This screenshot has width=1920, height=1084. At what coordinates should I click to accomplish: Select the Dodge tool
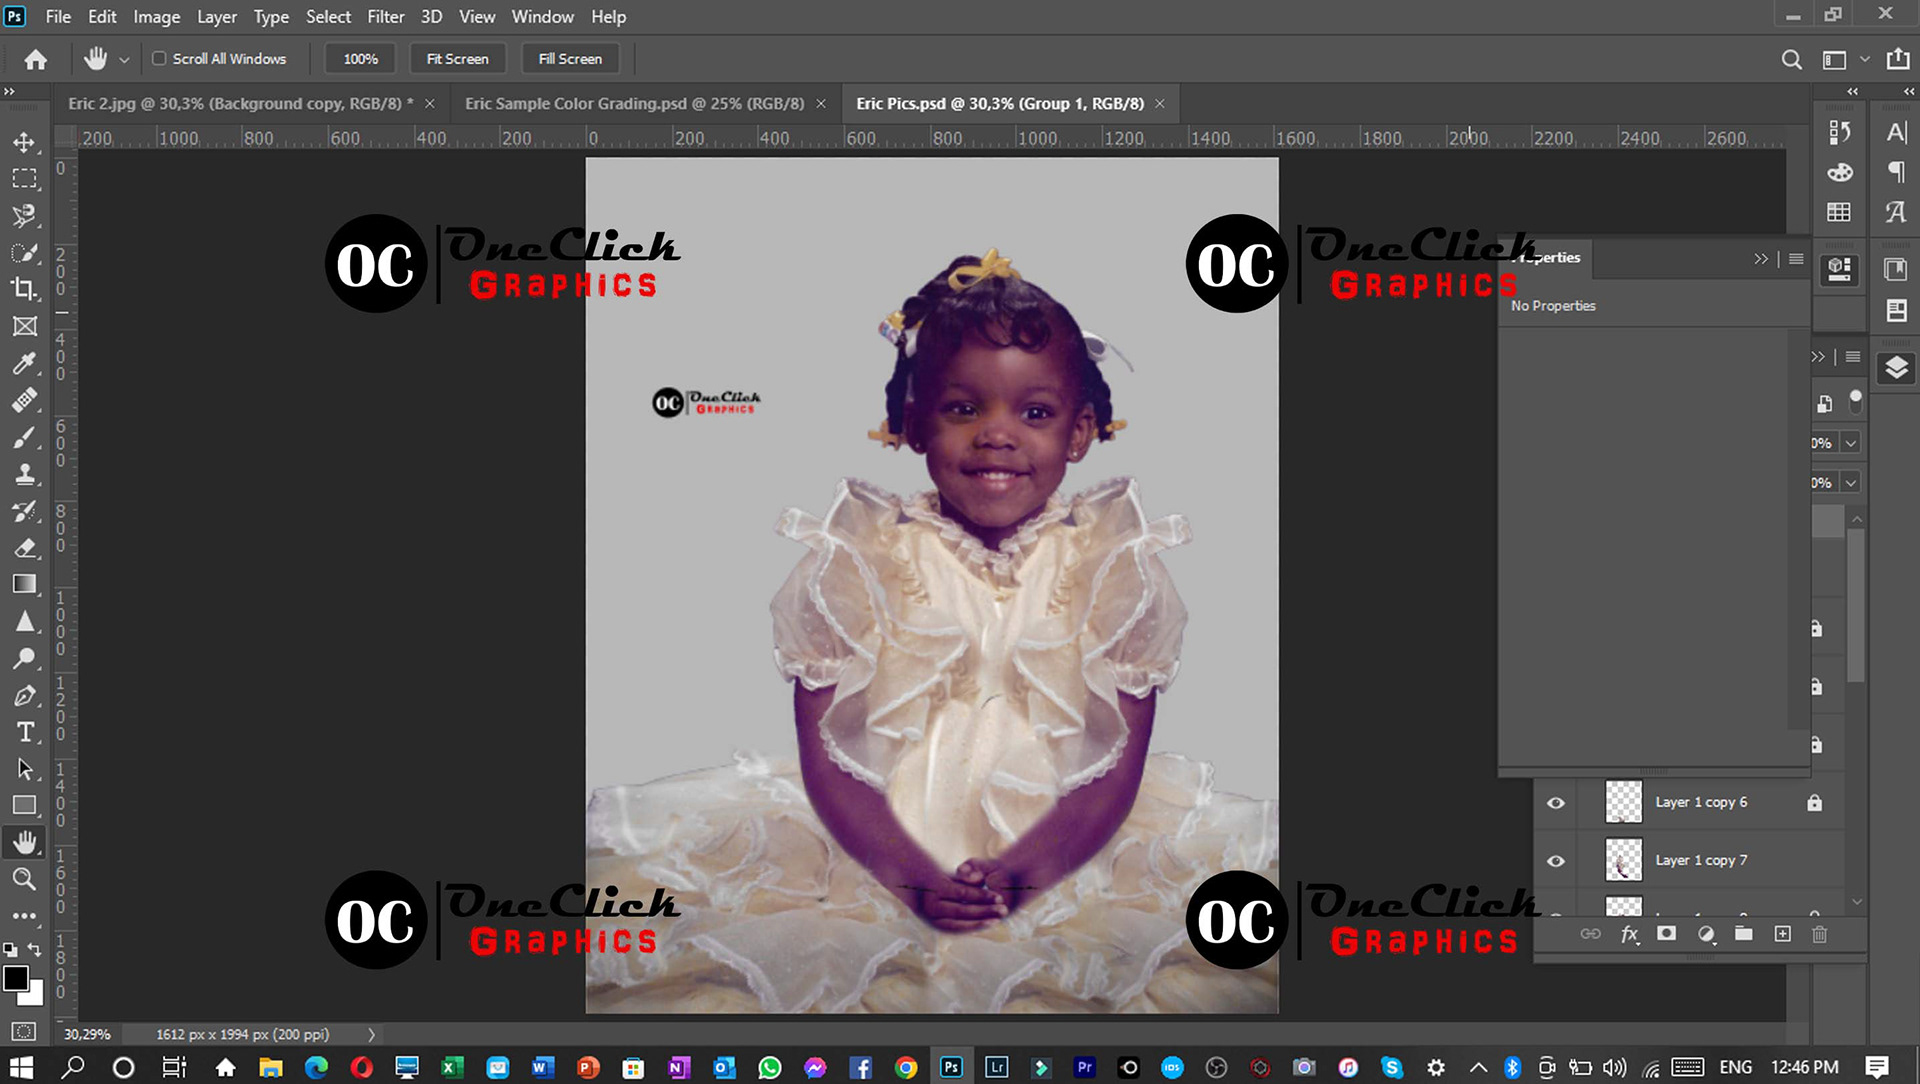[24, 658]
